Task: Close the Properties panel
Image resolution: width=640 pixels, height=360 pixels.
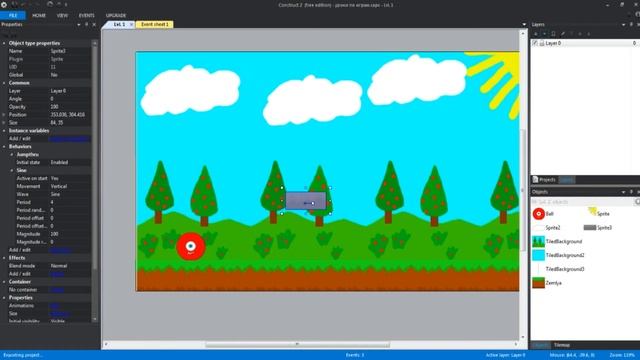Action: (94, 25)
